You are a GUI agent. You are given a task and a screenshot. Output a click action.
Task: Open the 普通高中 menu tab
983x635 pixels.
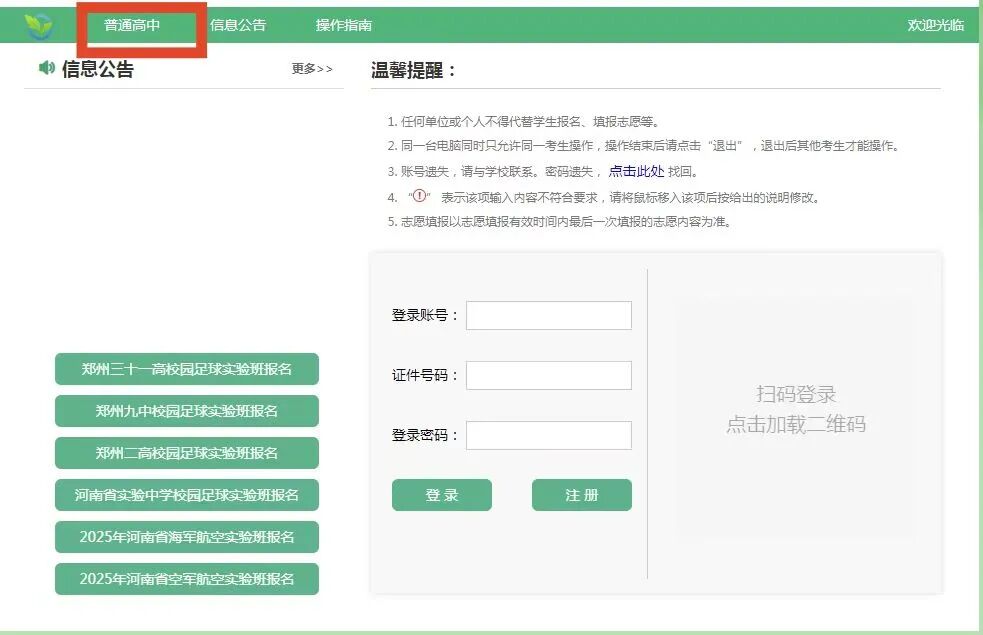pyautogui.click(x=132, y=25)
